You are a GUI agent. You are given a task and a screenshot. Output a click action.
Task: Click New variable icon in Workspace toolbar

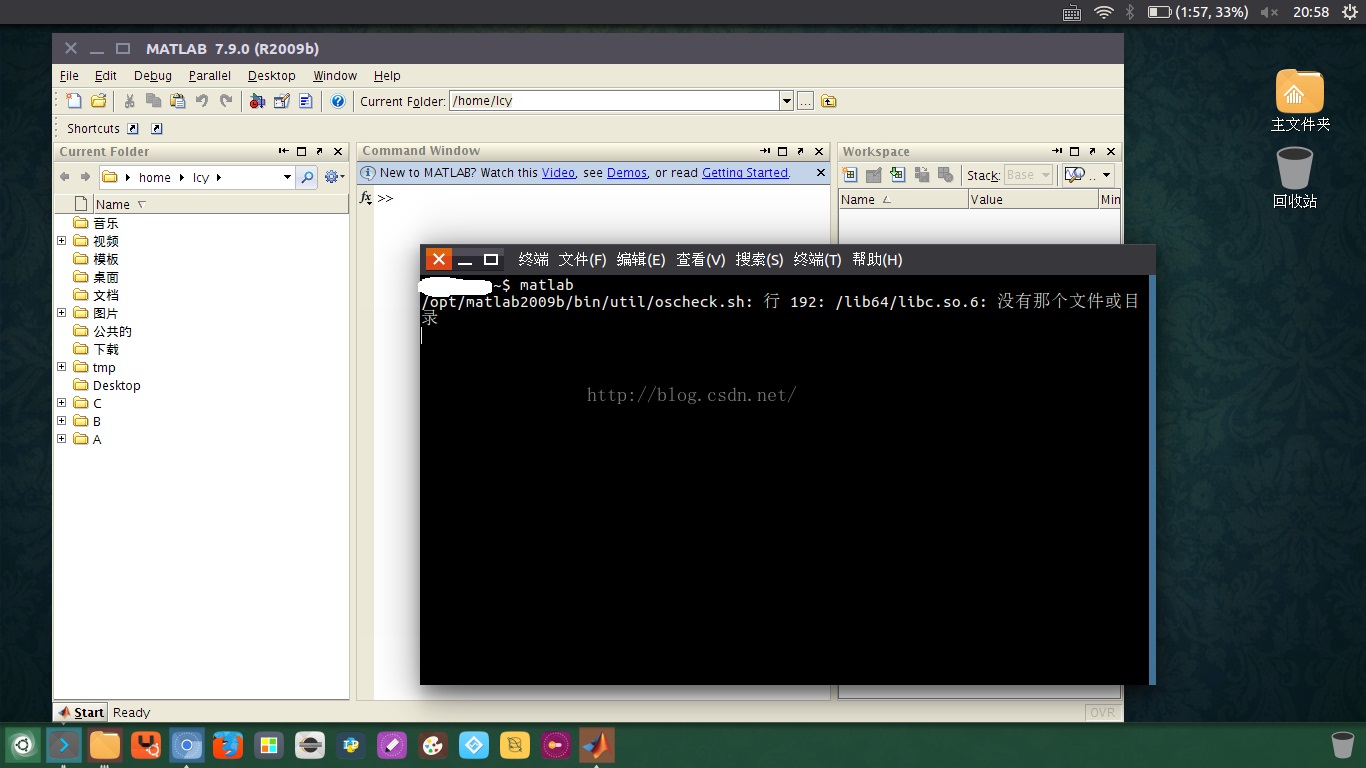pos(850,175)
